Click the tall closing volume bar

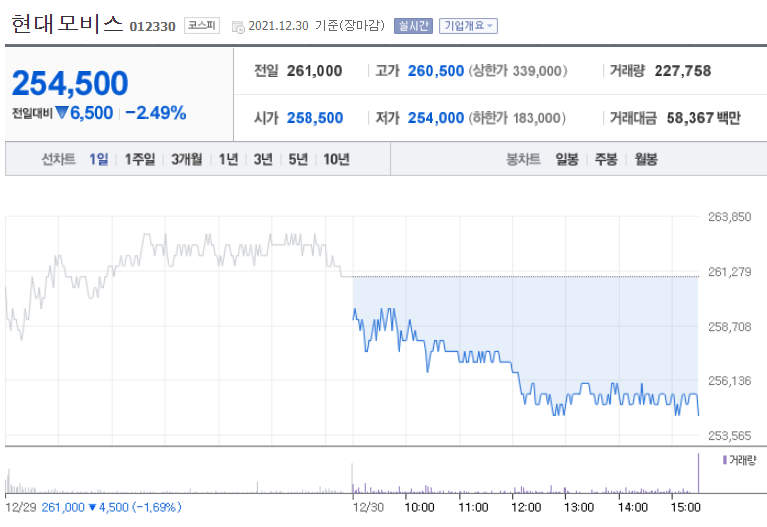[698, 473]
